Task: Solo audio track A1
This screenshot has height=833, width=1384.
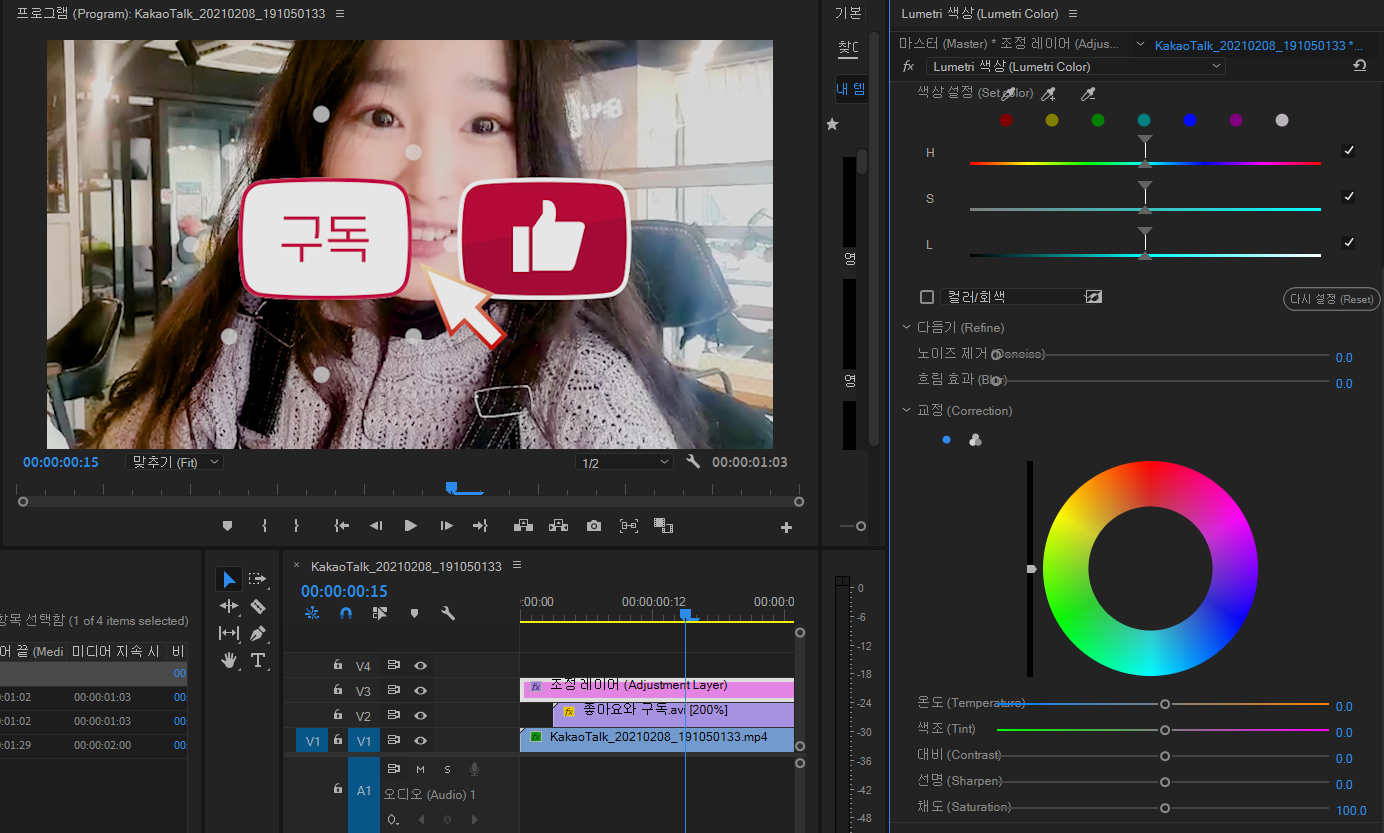Action: tap(447, 769)
